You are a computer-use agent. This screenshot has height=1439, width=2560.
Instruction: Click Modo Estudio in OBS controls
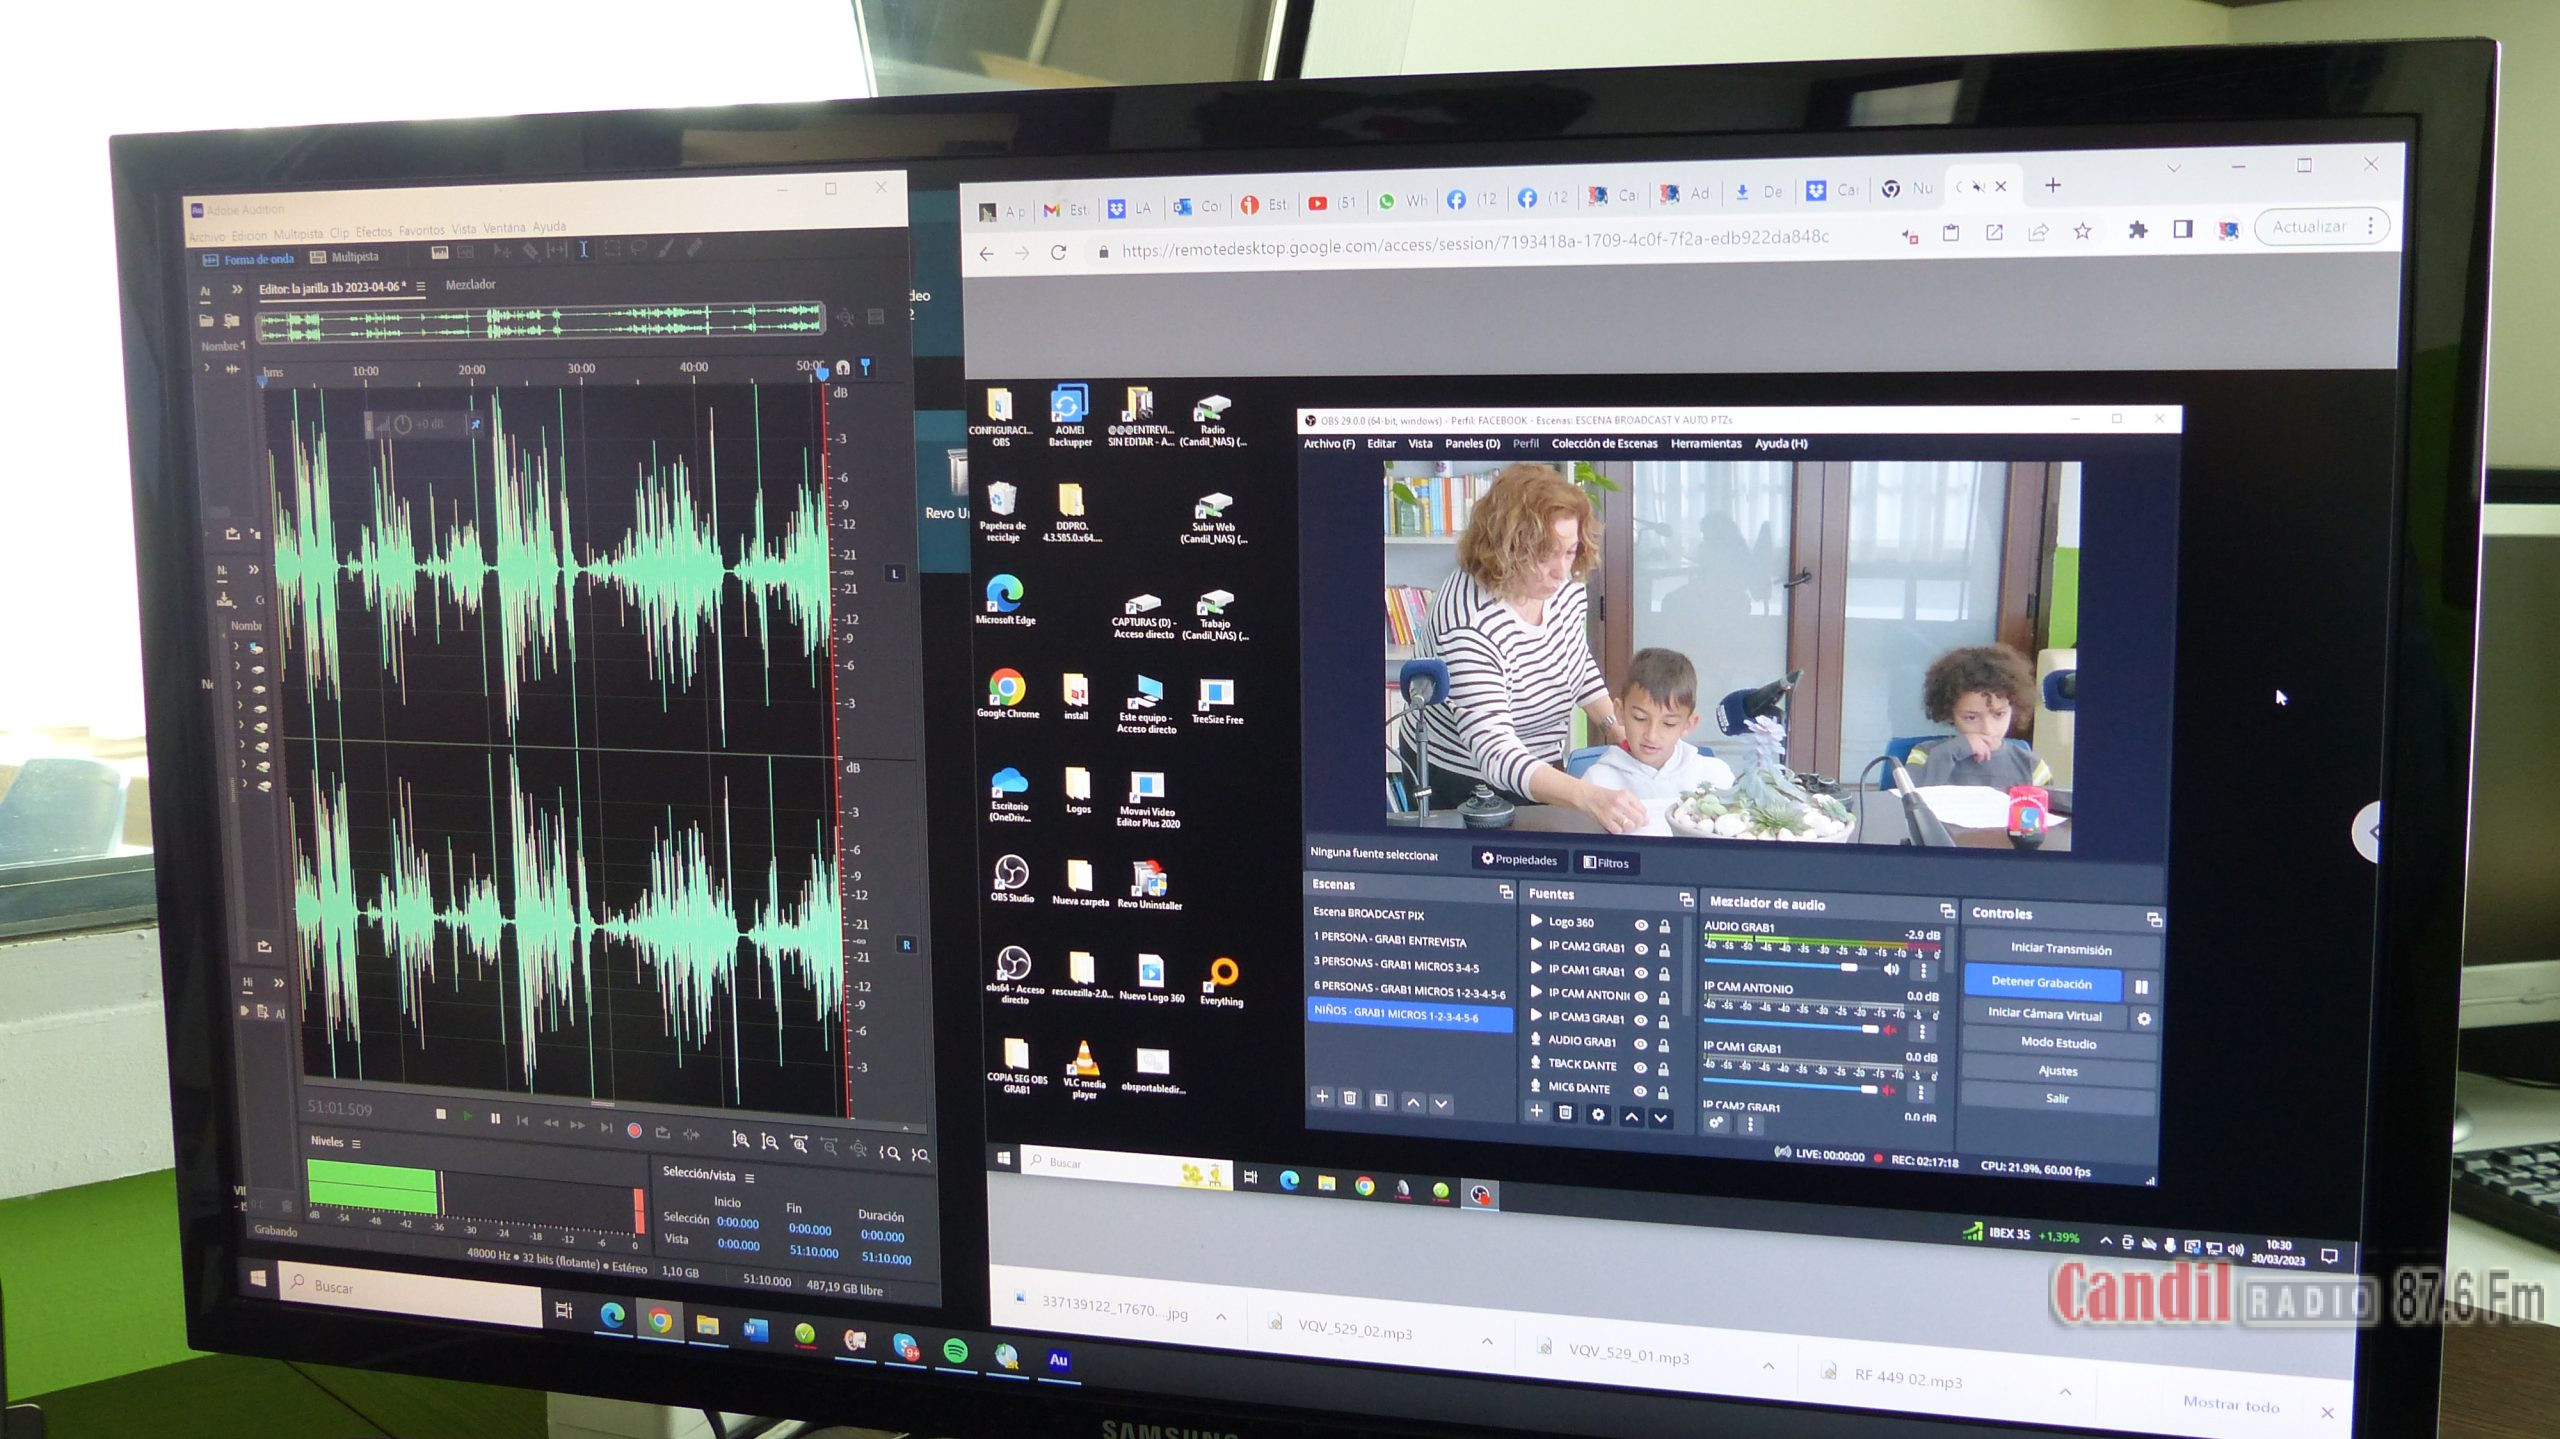tap(2058, 1043)
